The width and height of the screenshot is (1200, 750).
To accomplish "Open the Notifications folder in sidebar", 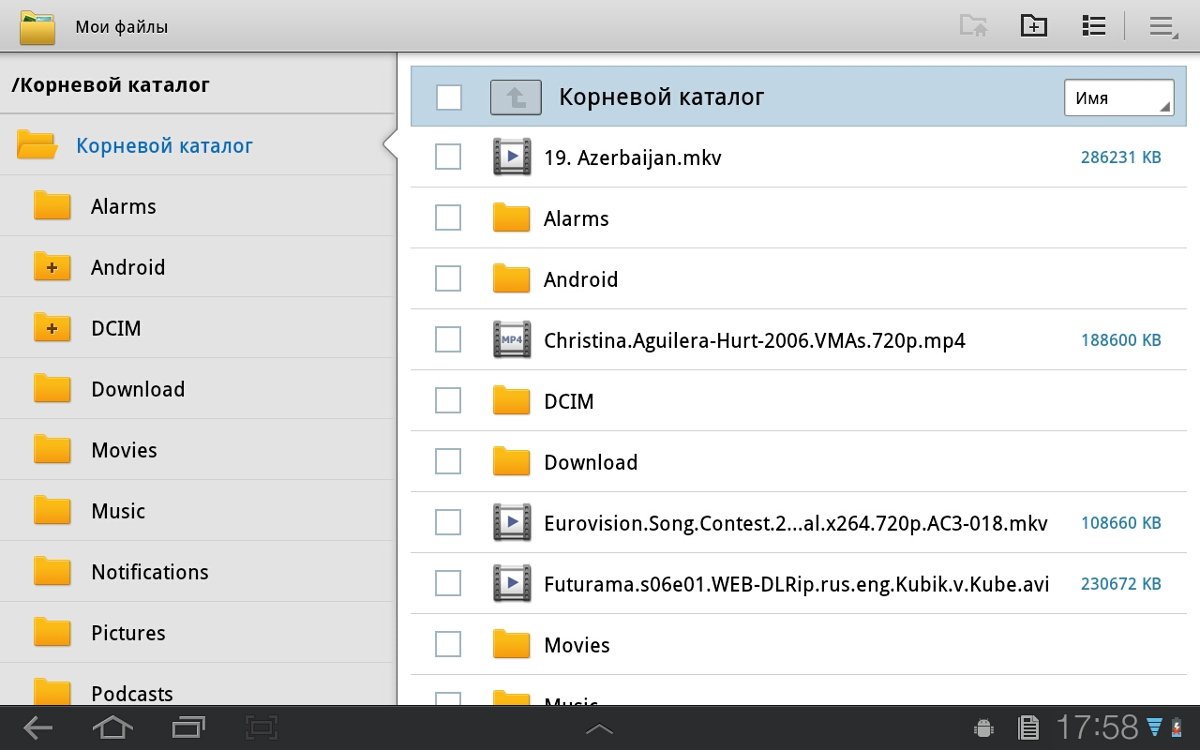I will point(149,572).
